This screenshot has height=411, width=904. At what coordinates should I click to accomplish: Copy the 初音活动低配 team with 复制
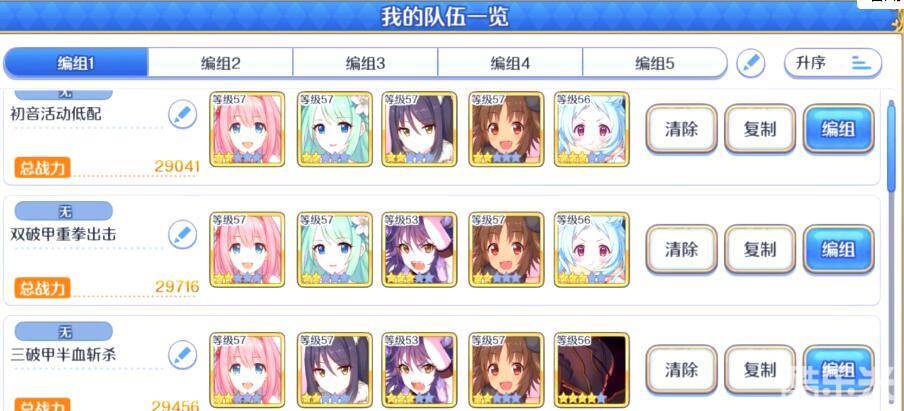click(760, 129)
